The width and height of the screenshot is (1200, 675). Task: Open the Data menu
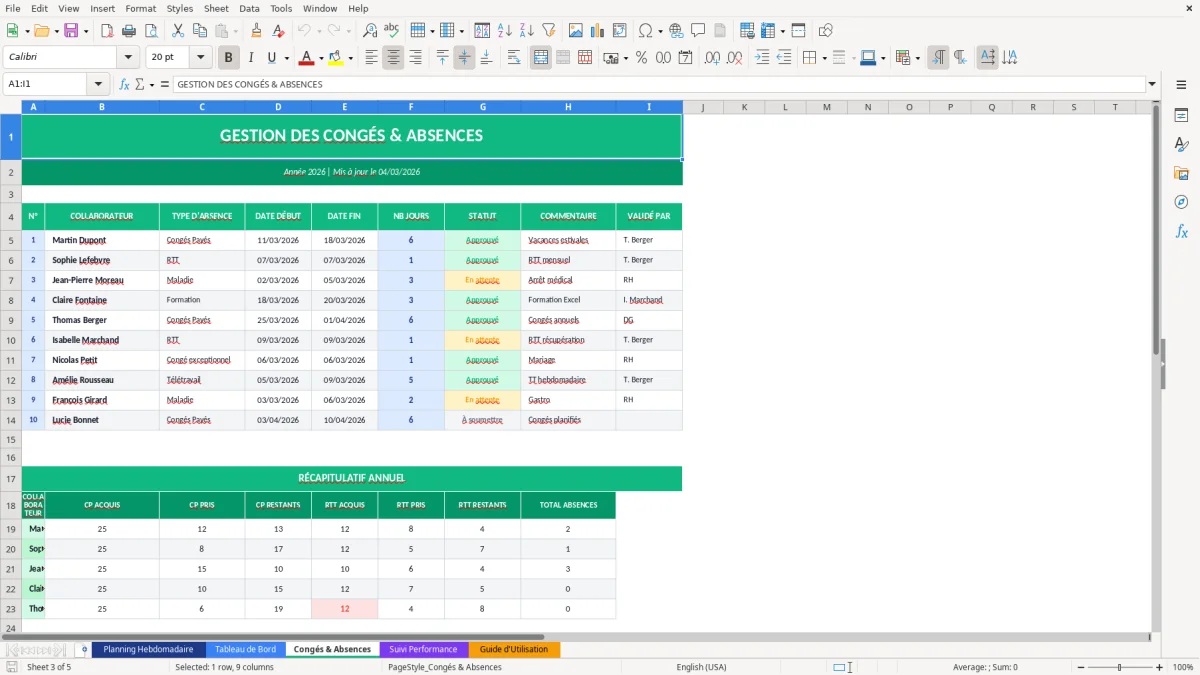click(249, 8)
